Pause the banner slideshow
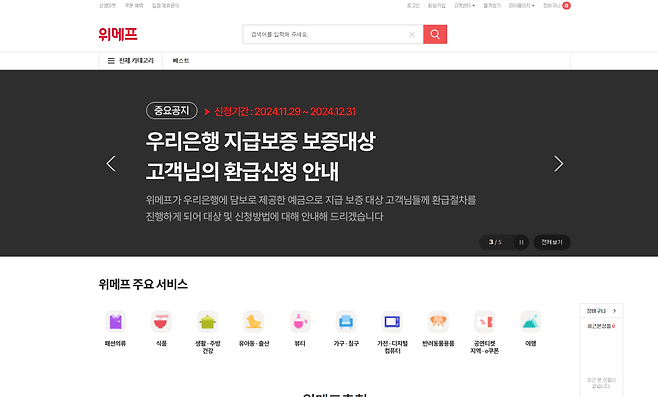The image size is (658, 397). click(521, 242)
